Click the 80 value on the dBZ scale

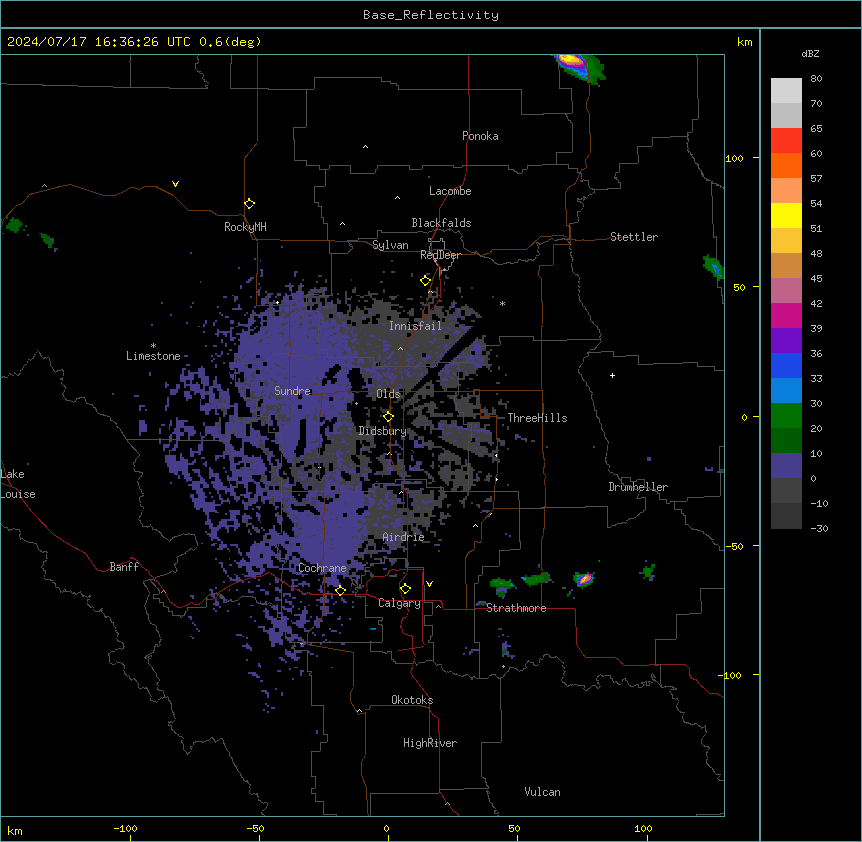pos(816,79)
